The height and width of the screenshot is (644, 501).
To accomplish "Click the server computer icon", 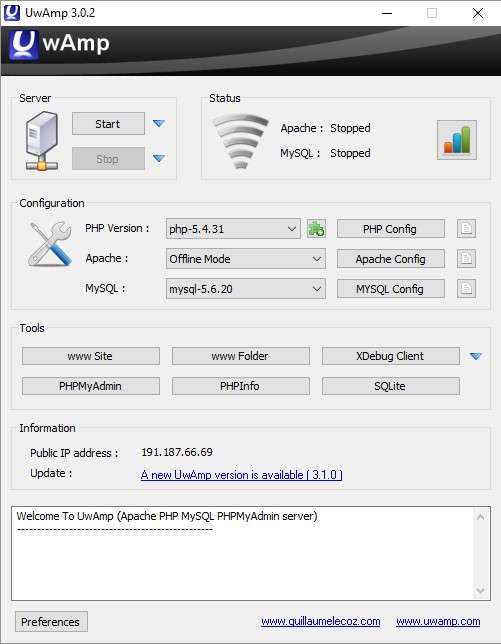I will point(42,141).
